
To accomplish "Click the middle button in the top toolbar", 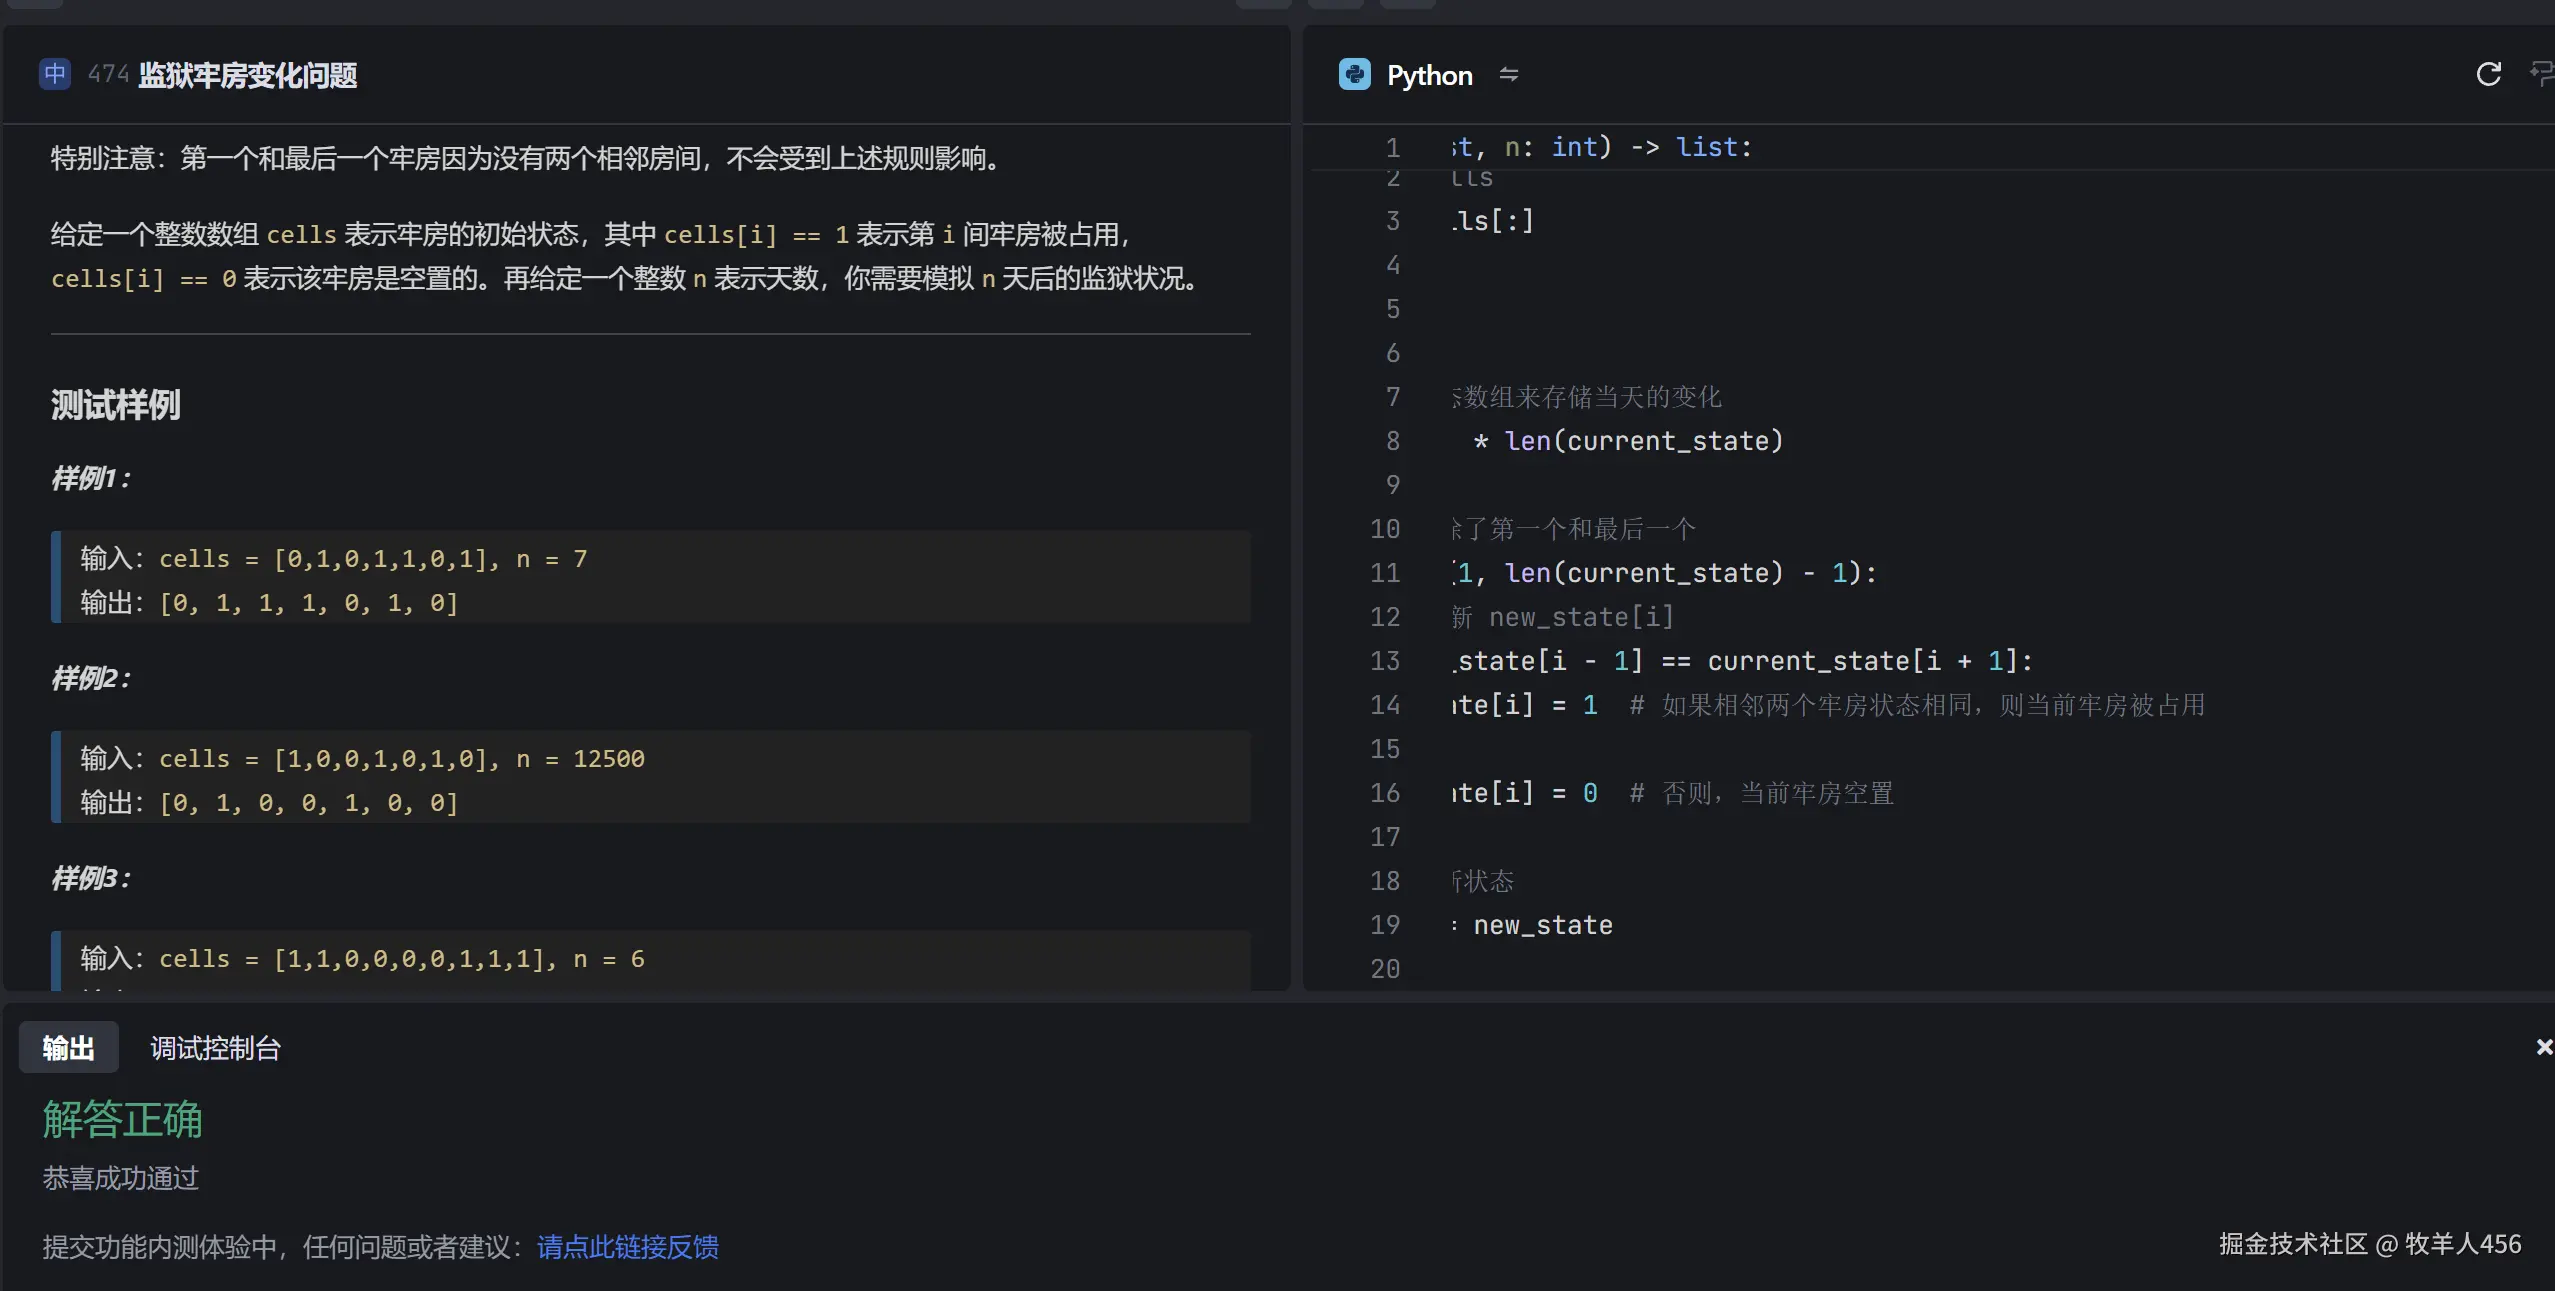I will 1335,3.
